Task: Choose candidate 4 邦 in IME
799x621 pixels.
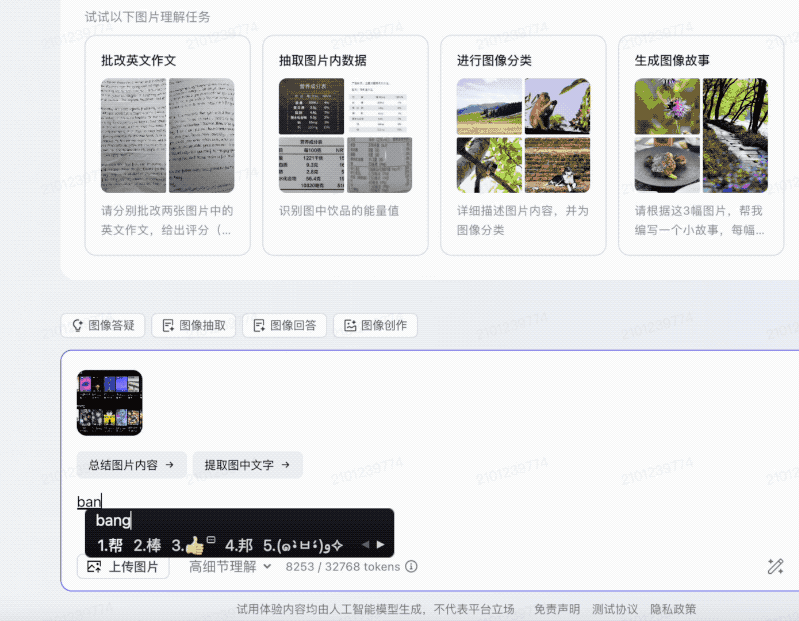Action: (239, 546)
